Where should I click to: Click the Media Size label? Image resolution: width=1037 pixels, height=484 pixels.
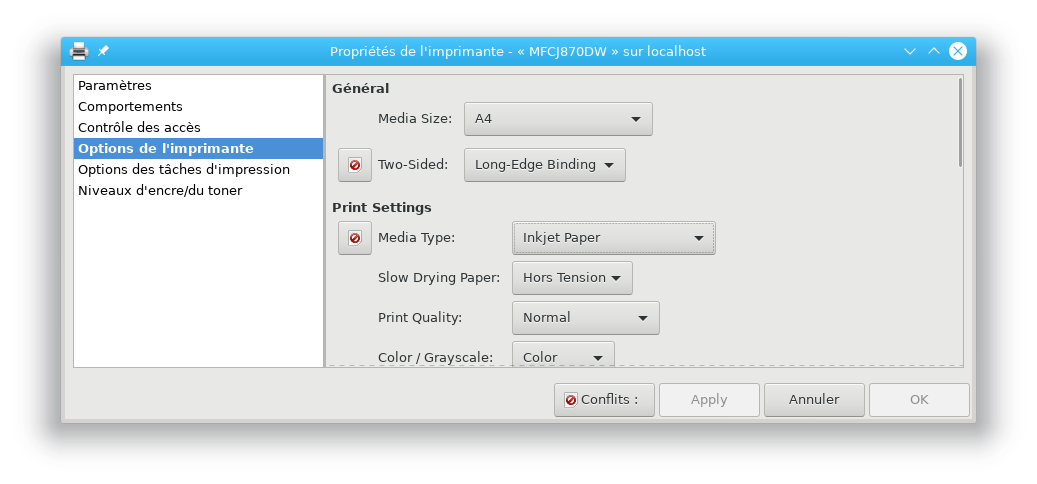coord(415,119)
